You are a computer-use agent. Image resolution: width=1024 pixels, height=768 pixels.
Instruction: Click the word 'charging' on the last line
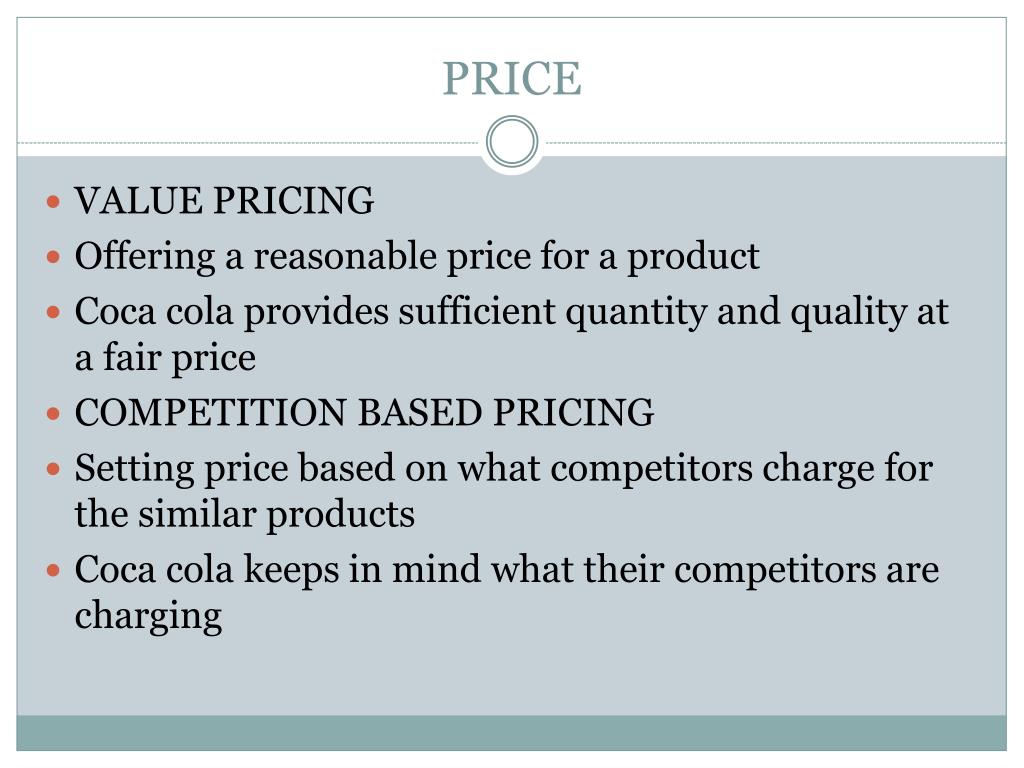coord(148,616)
